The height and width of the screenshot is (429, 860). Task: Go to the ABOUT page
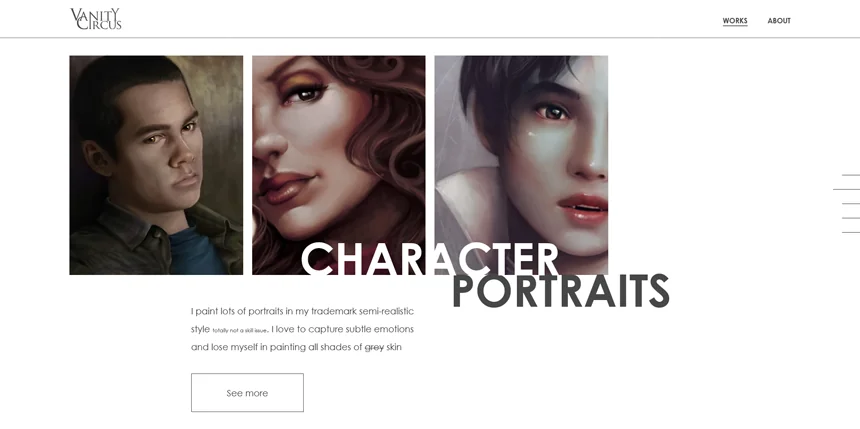(x=779, y=21)
